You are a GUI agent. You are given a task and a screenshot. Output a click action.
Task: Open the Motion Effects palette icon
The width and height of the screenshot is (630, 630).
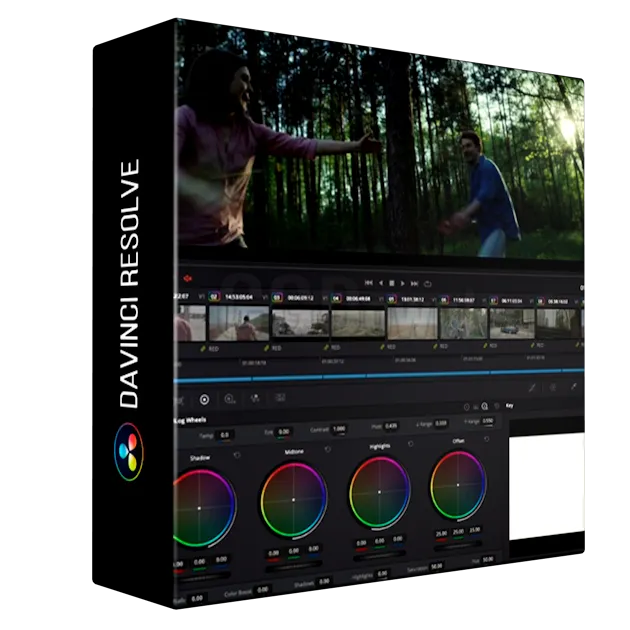point(280,398)
